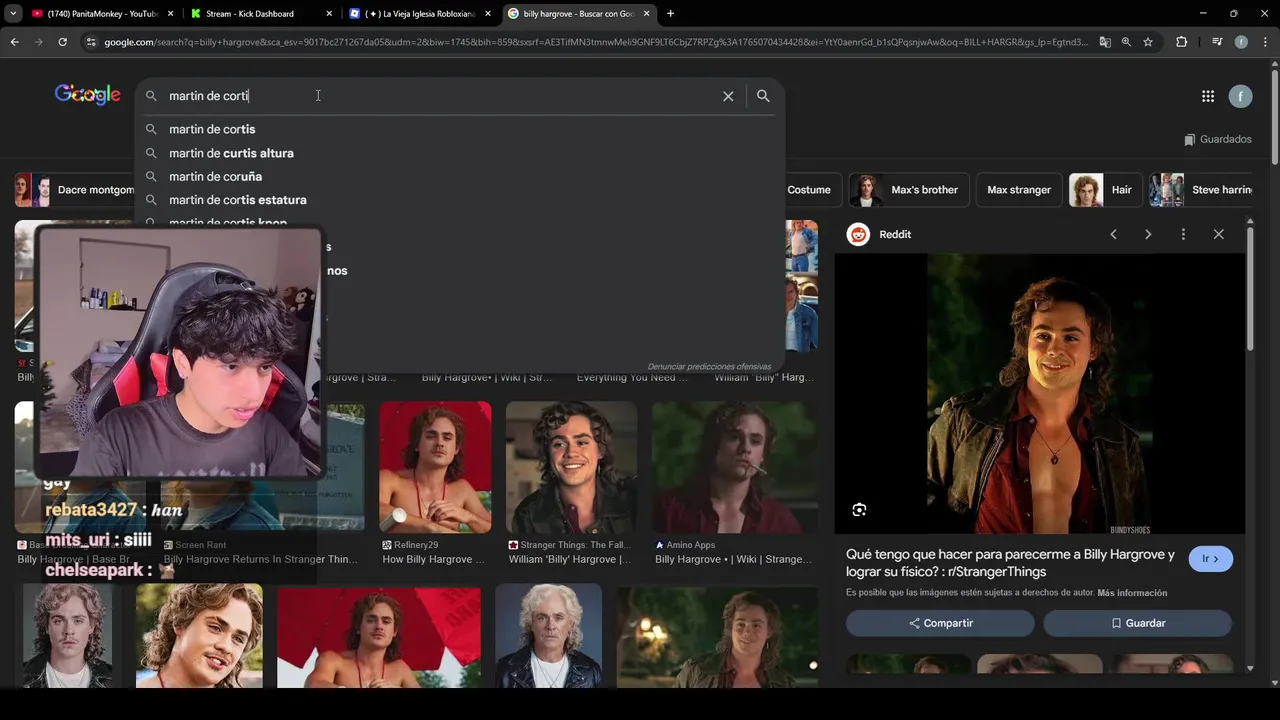
Task: Reload the current page
Action: [x=62, y=42]
